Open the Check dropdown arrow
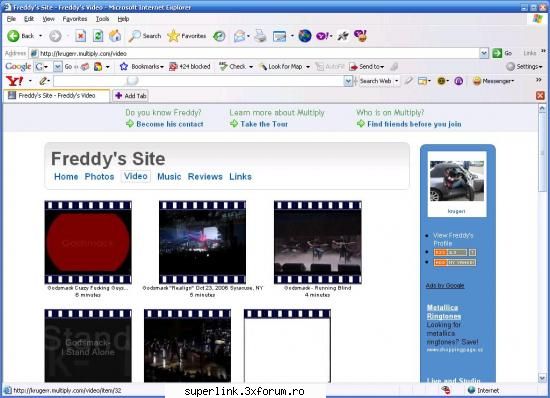The height and width of the screenshot is (398, 550). (251, 67)
